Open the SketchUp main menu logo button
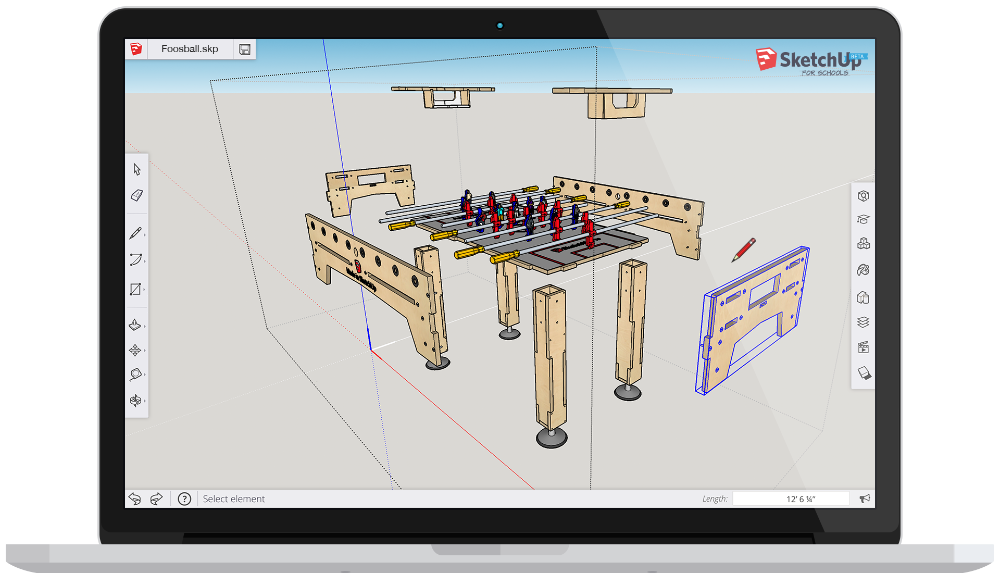Image resolution: width=1000 pixels, height=573 pixels. click(136, 49)
